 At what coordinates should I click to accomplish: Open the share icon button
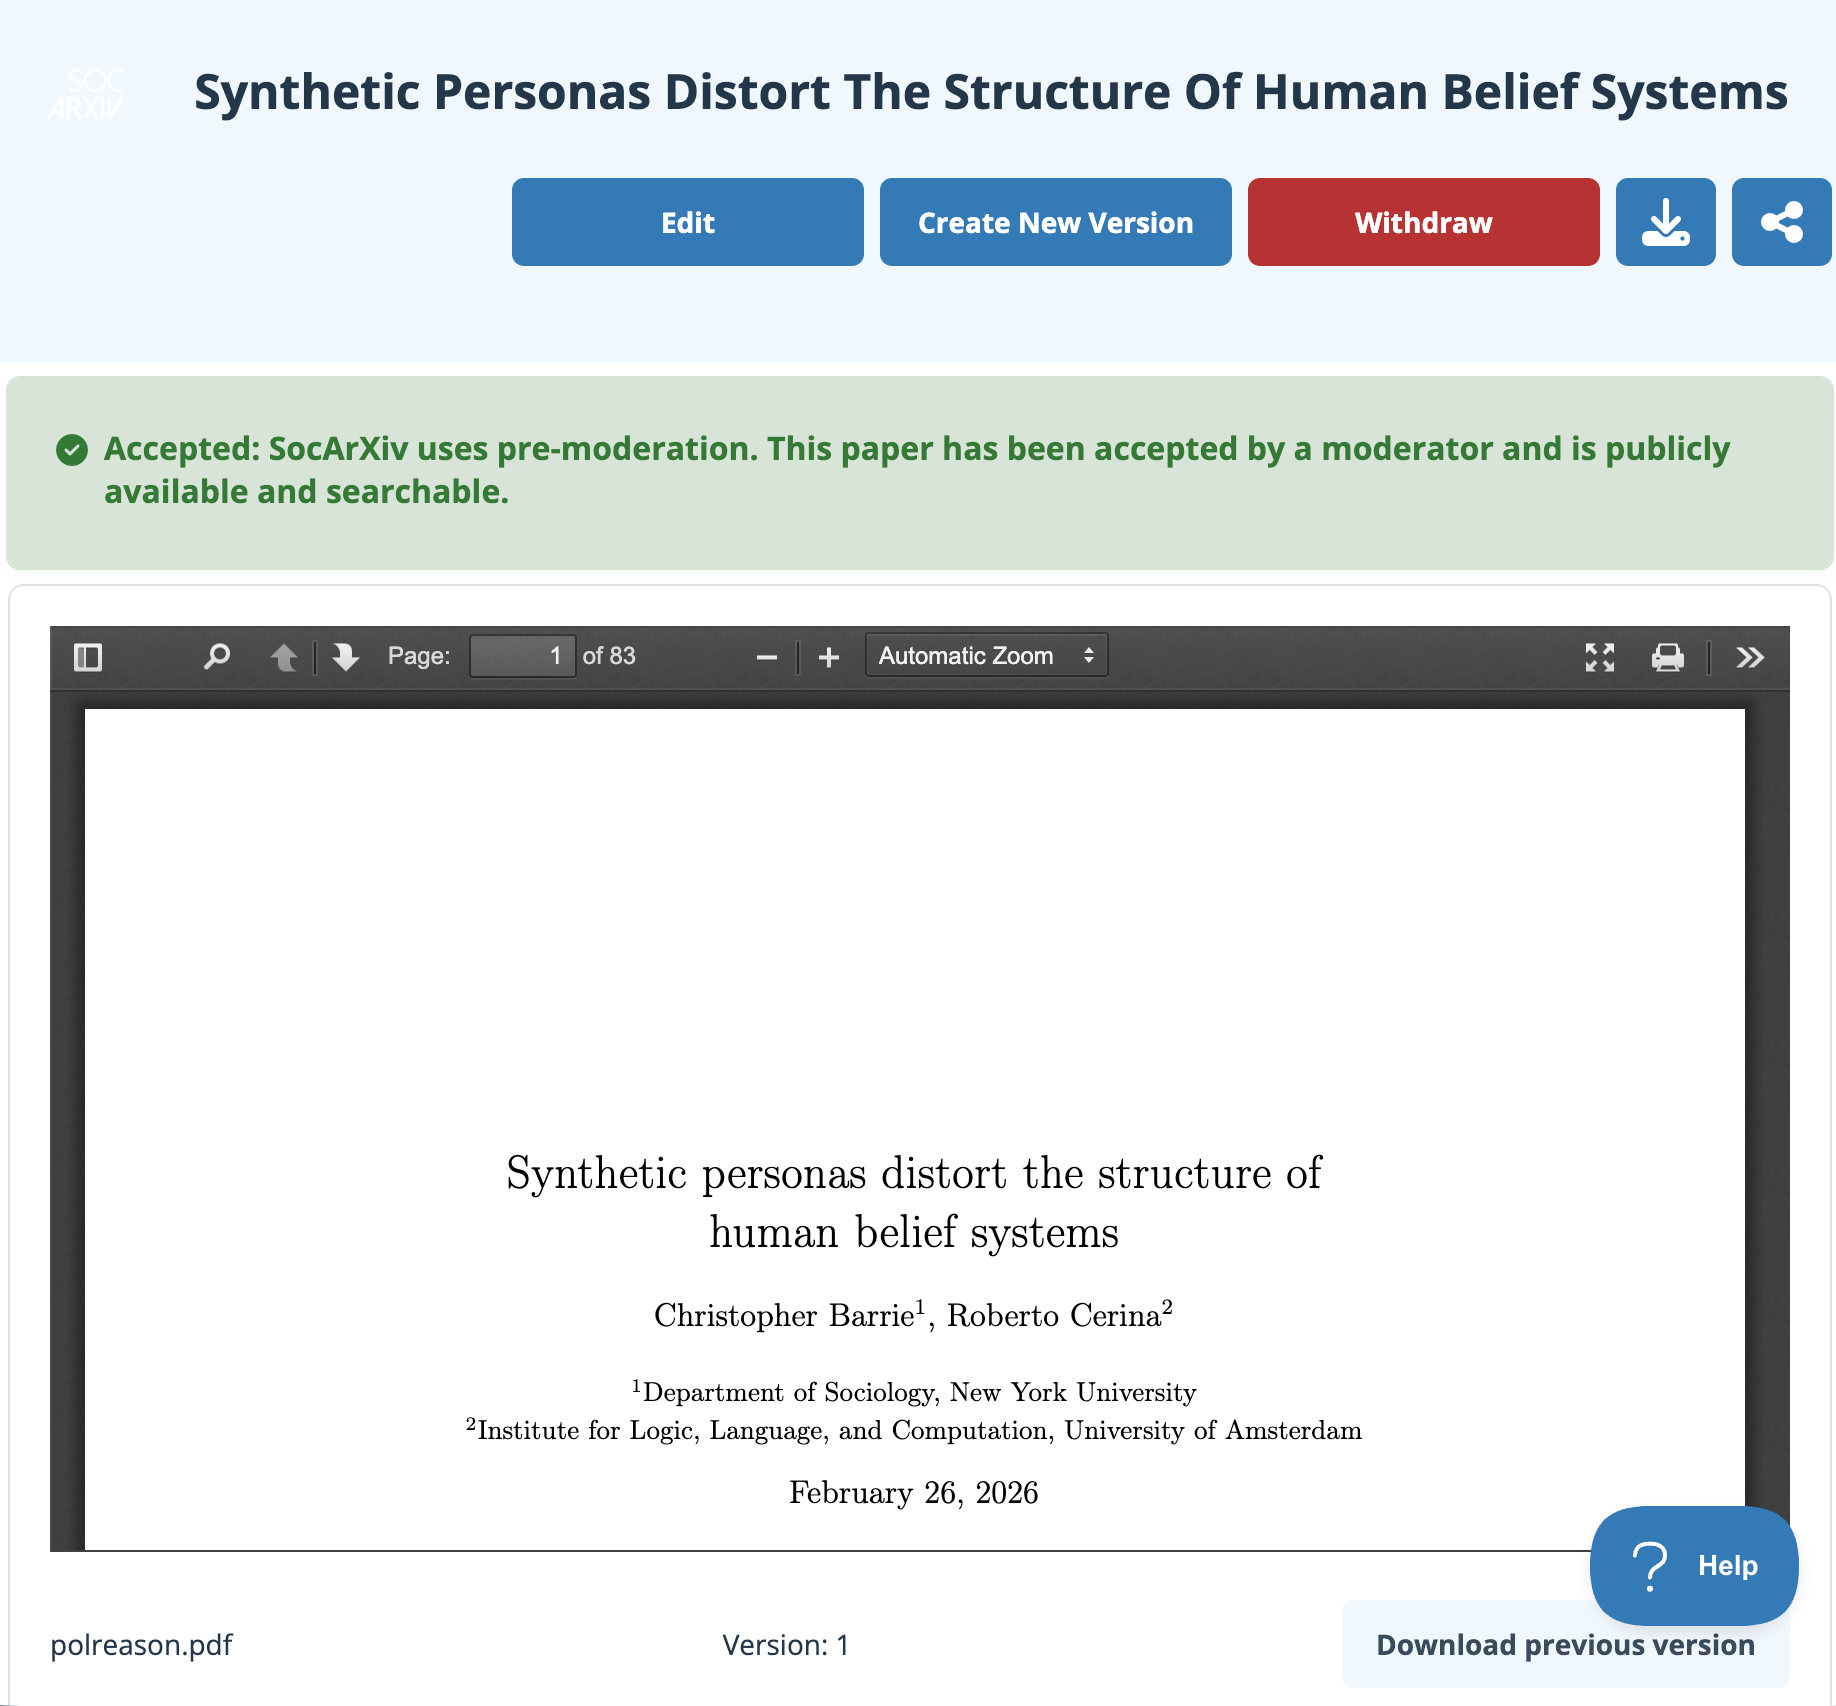pos(1781,222)
